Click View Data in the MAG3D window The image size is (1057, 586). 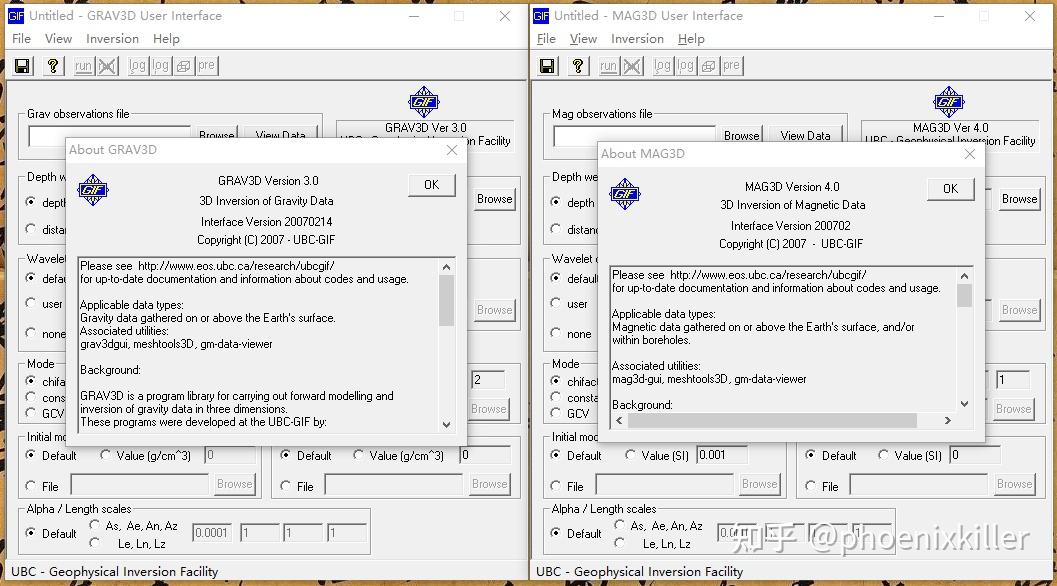(x=805, y=136)
